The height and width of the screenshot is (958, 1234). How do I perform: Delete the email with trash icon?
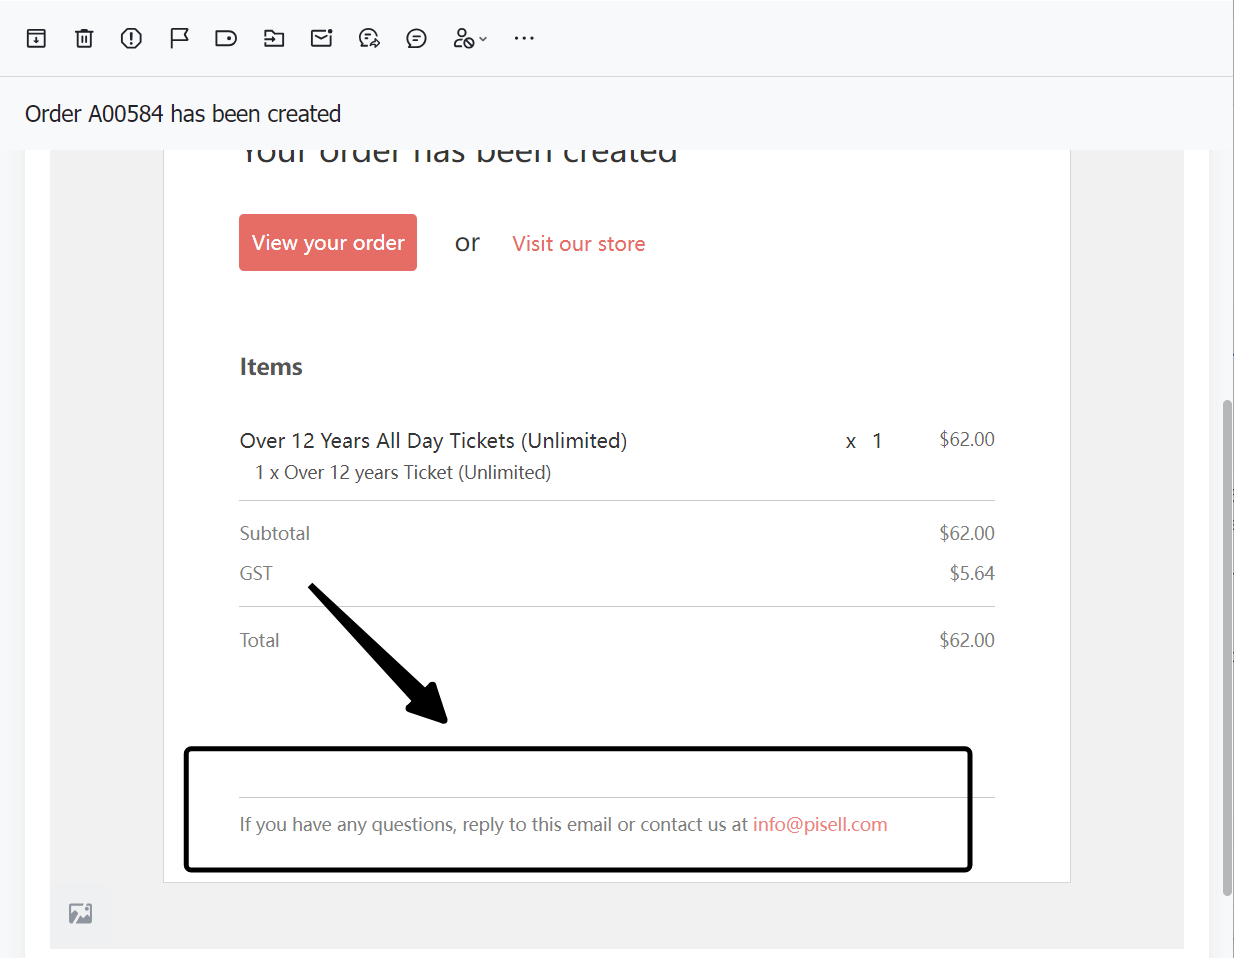(x=84, y=38)
